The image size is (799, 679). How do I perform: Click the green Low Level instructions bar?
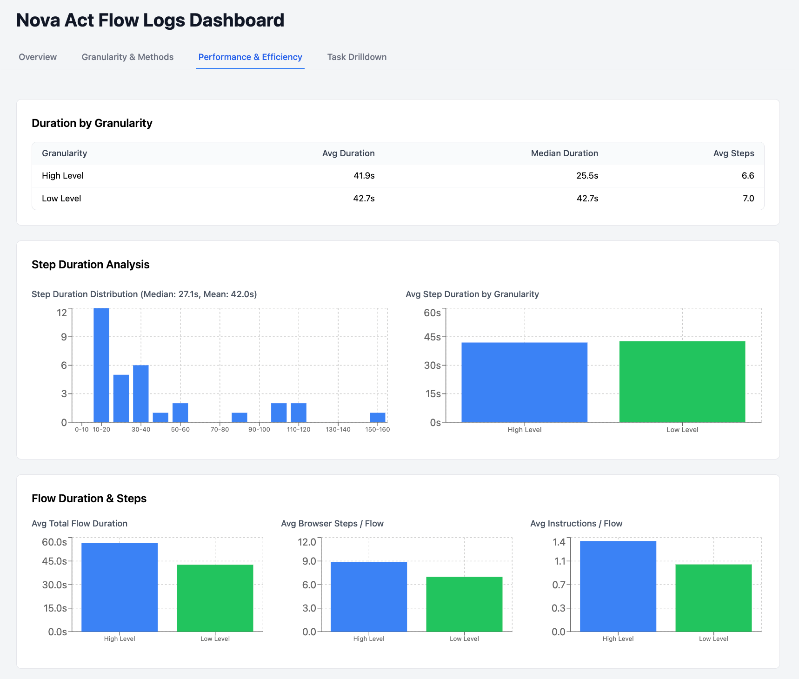click(713, 598)
